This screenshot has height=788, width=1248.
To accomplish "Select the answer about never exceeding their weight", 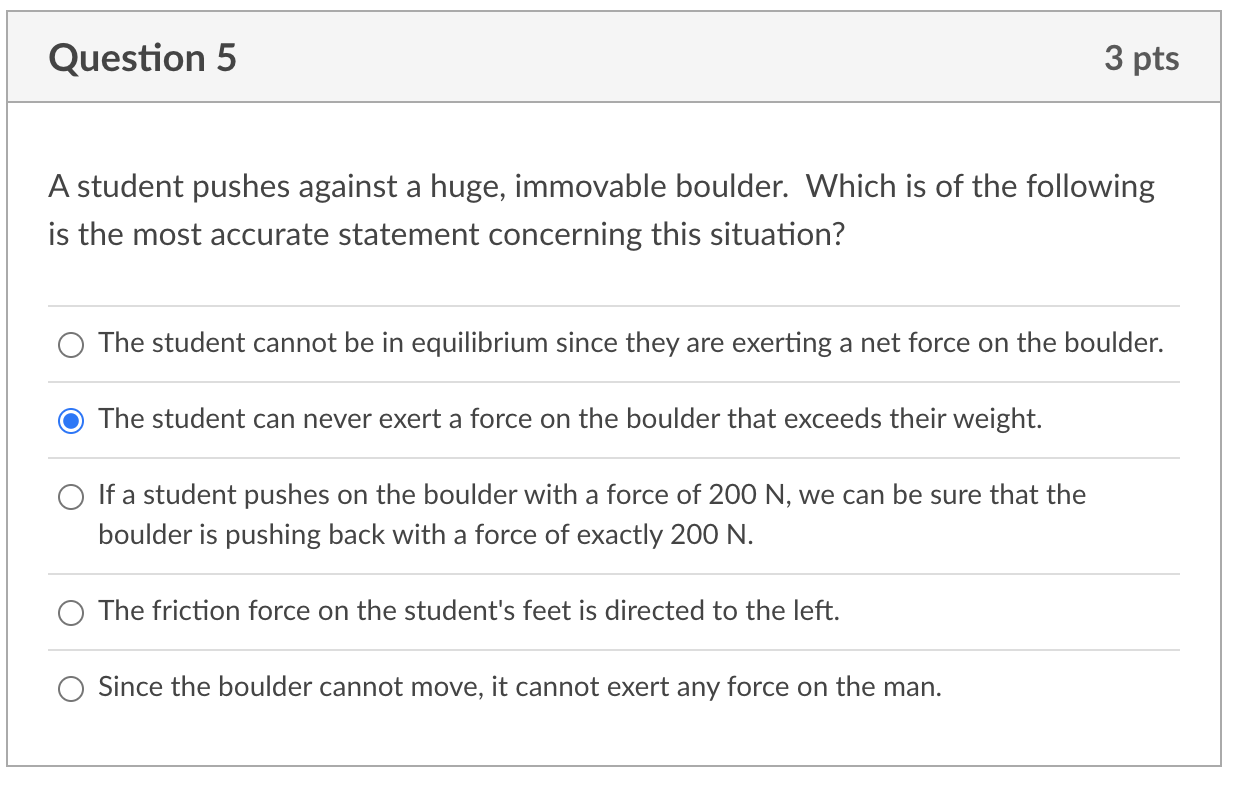I will (x=70, y=420).
